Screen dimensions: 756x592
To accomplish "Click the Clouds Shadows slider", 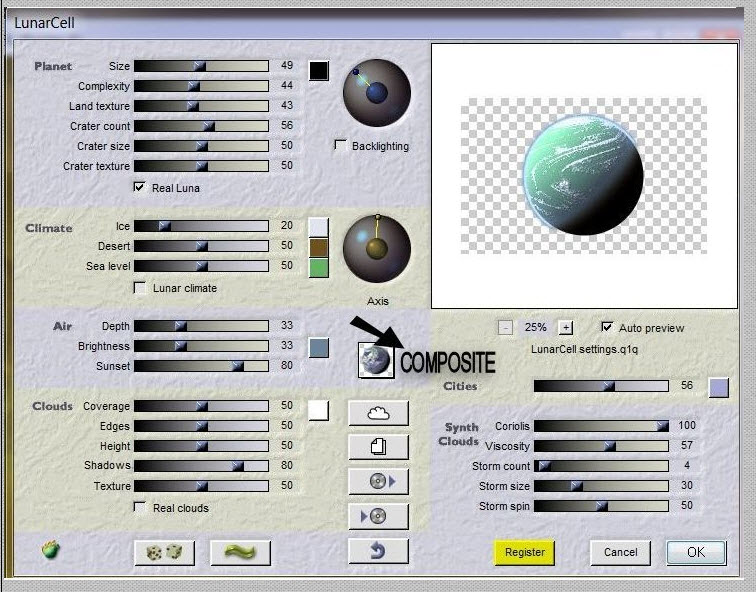I will pyautogui.click(x=201, y=466).
